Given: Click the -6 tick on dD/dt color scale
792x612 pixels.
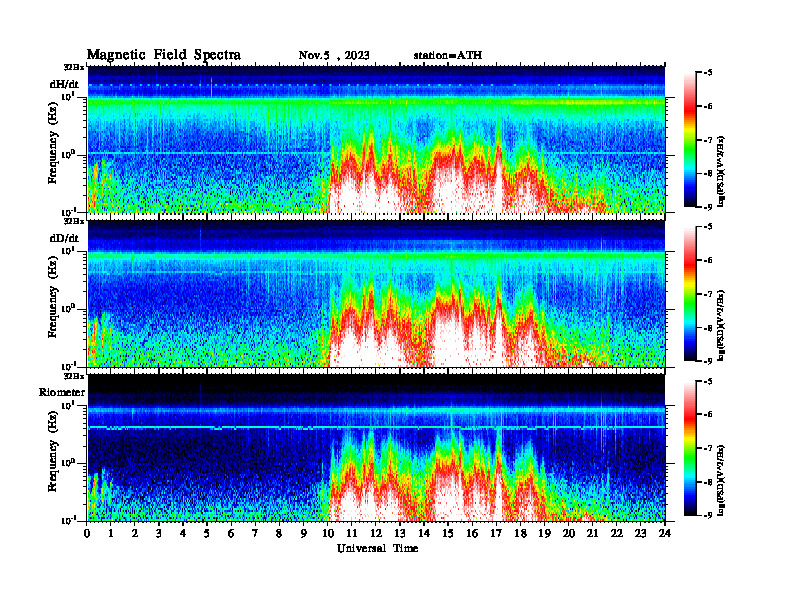Looking at the screenshot, I should pyautogui.click(x=709, y=260).
